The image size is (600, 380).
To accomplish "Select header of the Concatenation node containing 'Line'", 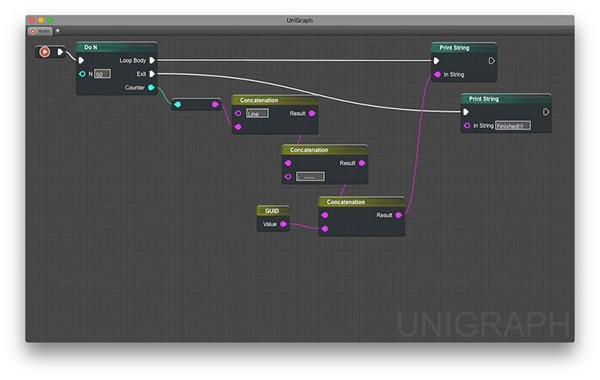I will [275, 100].
